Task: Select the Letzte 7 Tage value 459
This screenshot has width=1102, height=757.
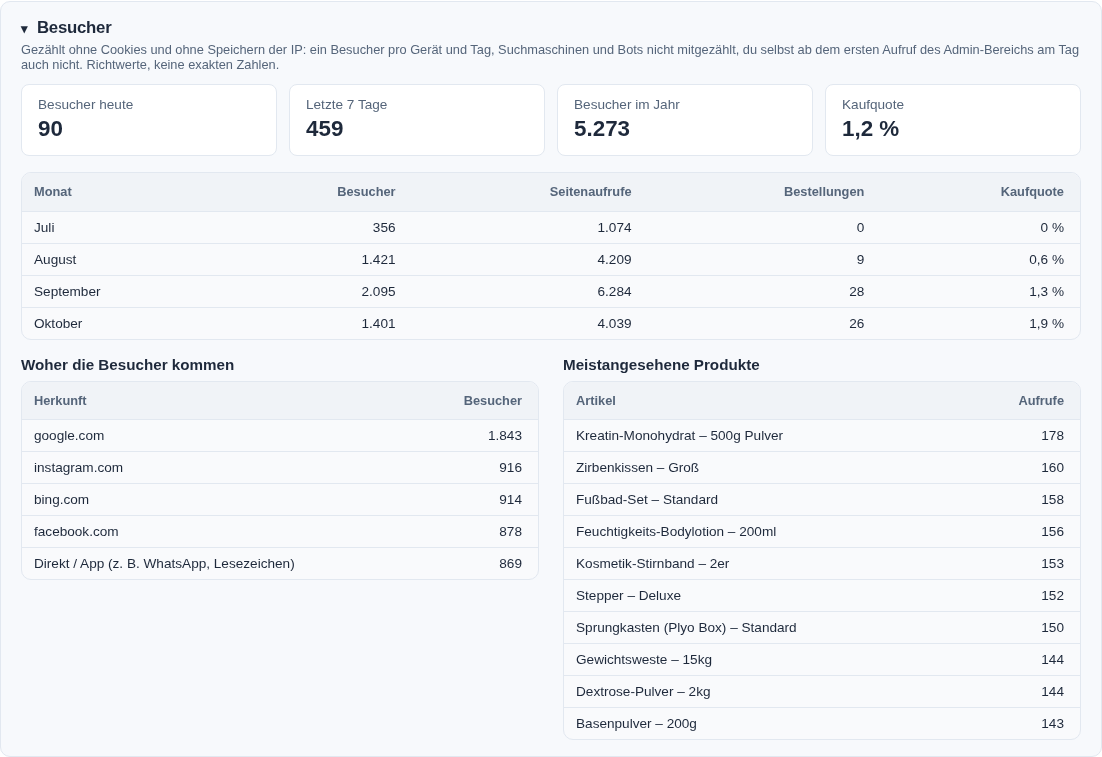Action: [325, 129]
